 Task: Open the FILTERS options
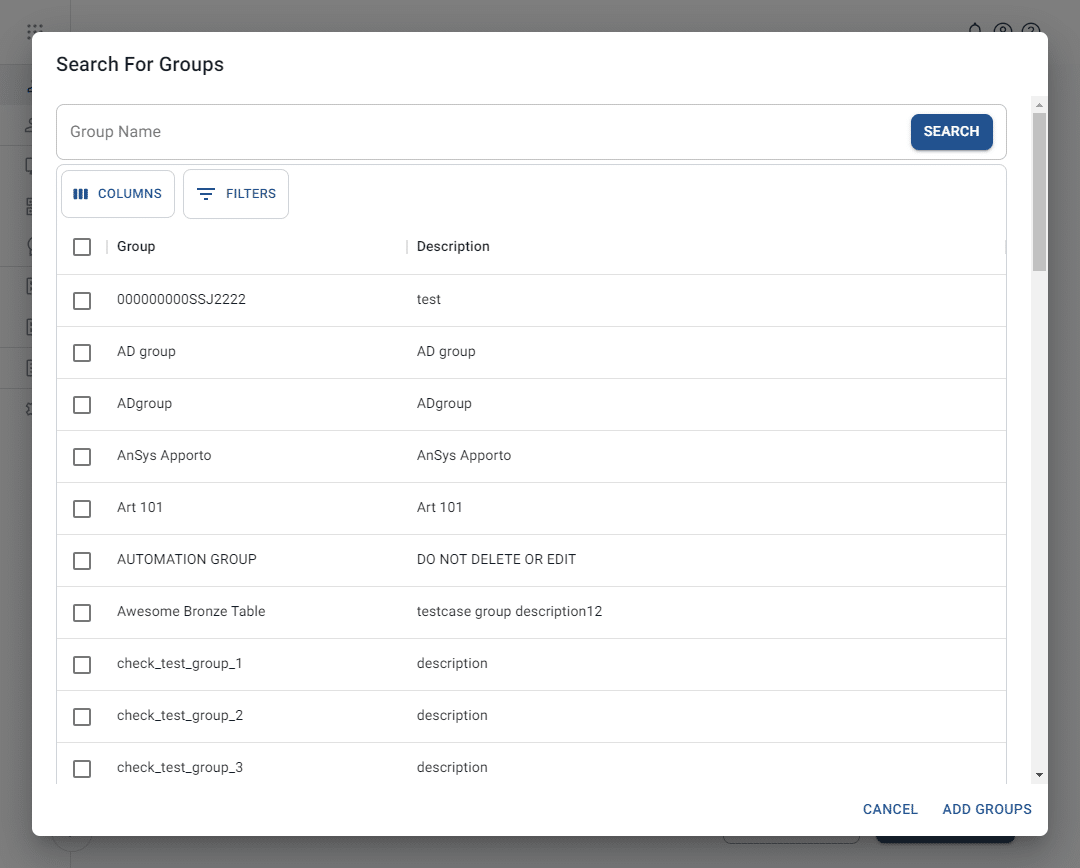[x=235, y=194]
